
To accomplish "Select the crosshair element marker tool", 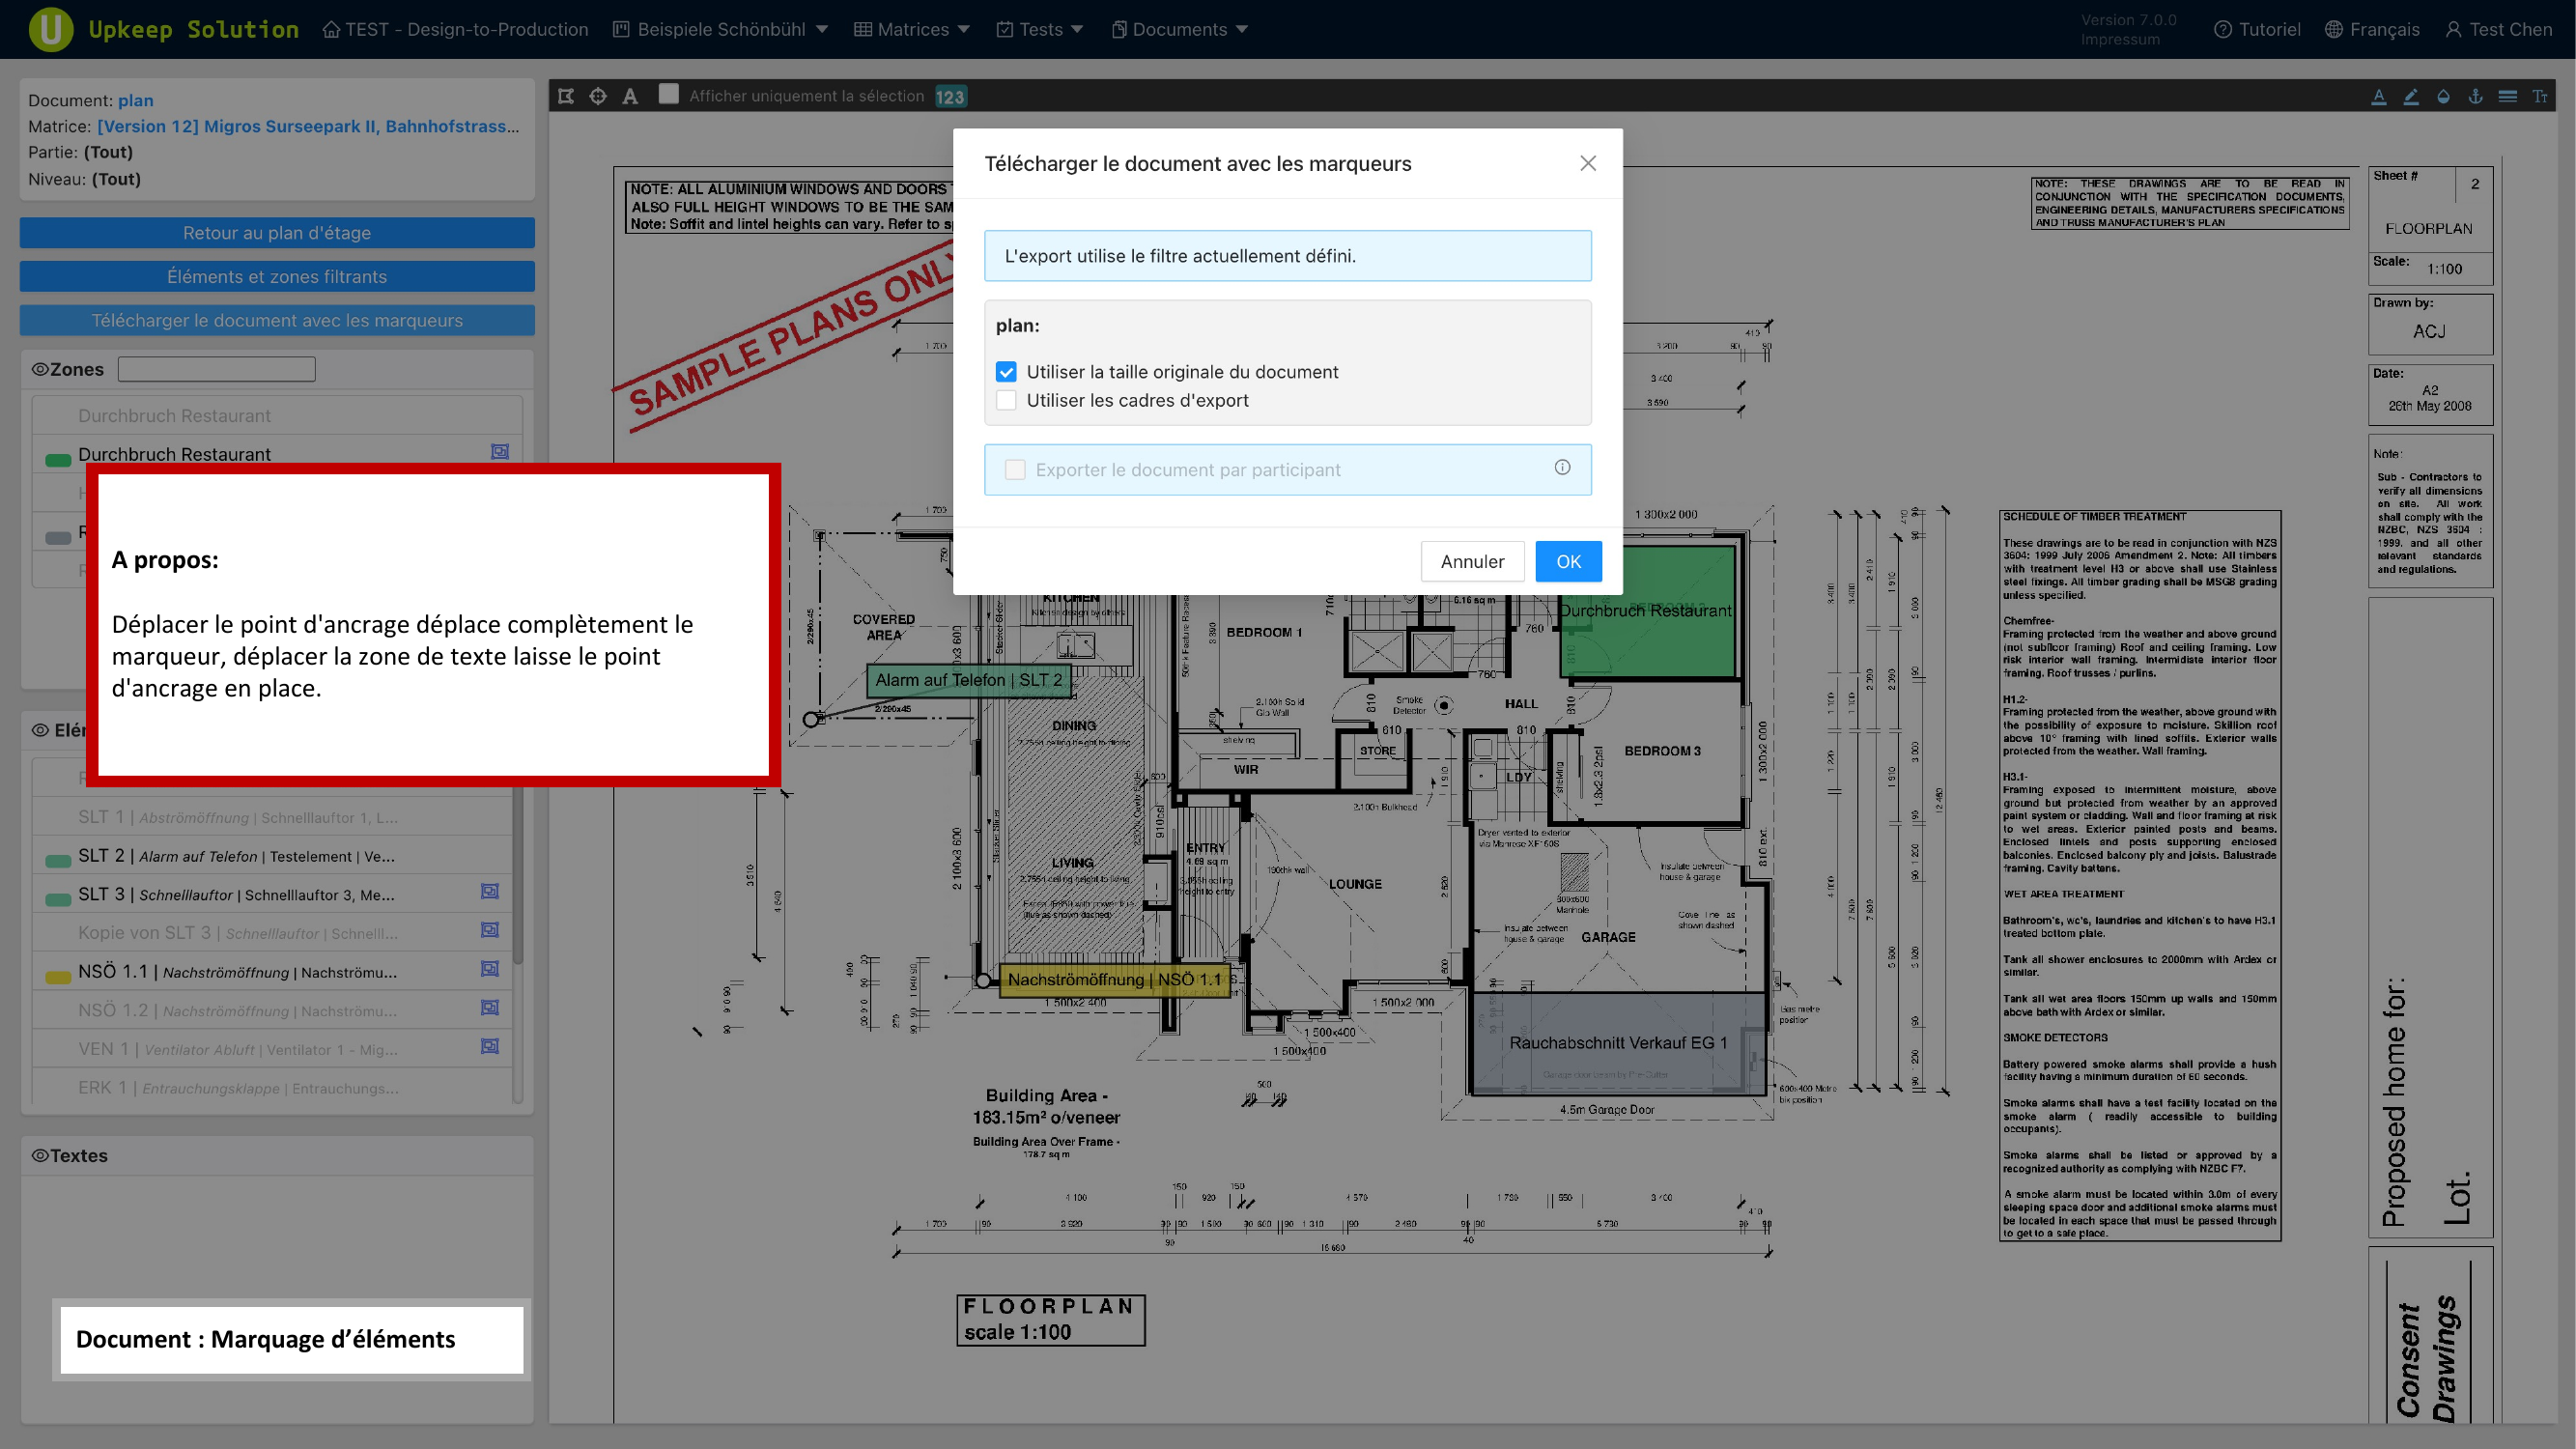I will point(598,96).
